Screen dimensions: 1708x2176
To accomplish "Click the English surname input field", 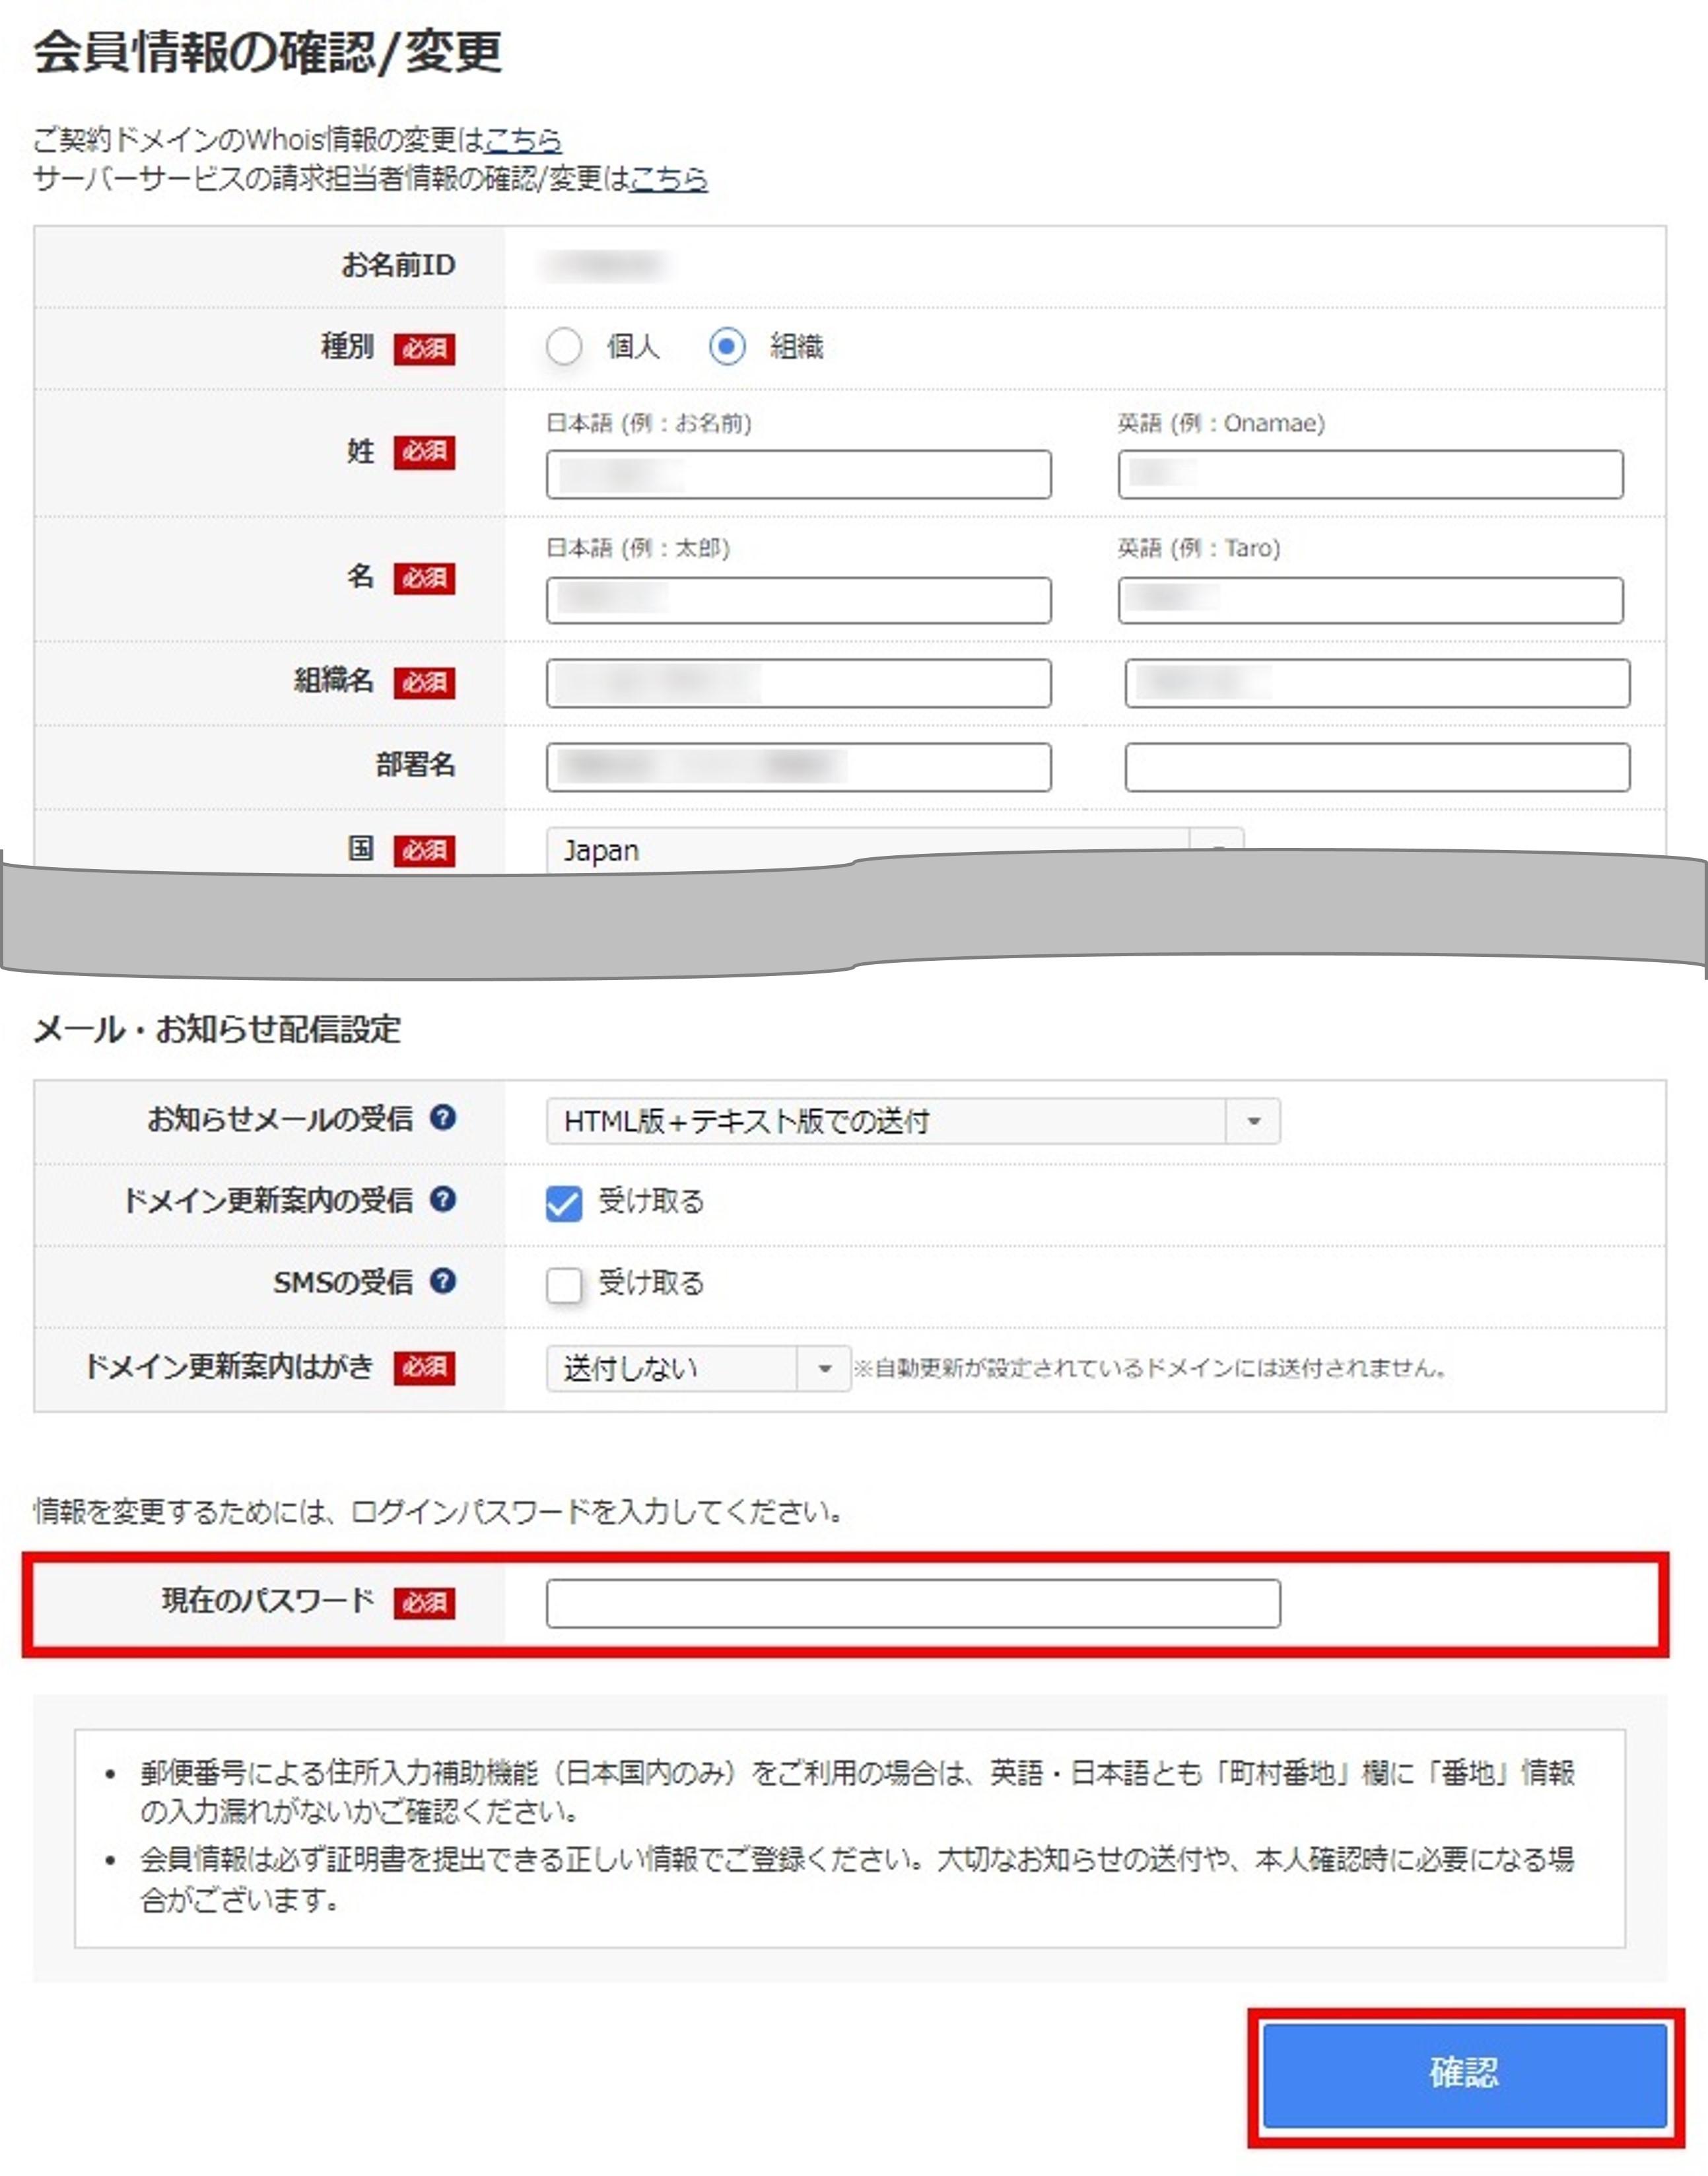I will pyautogui.click(x=1374, y=475).
